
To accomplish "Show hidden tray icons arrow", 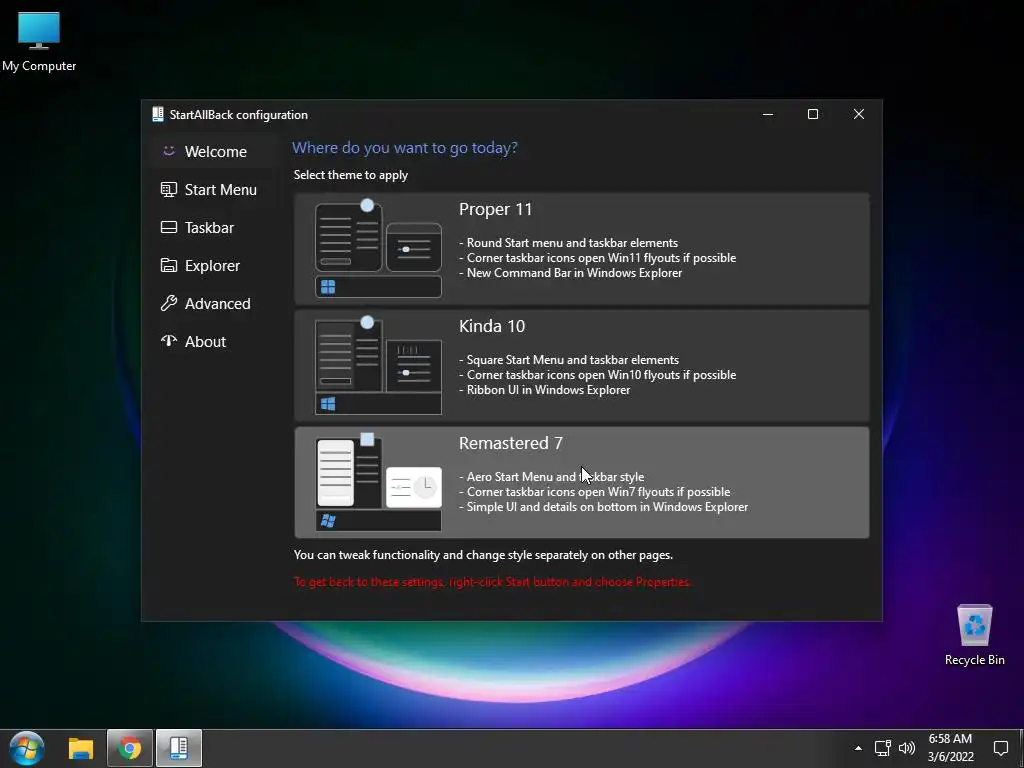I will 858,748.
